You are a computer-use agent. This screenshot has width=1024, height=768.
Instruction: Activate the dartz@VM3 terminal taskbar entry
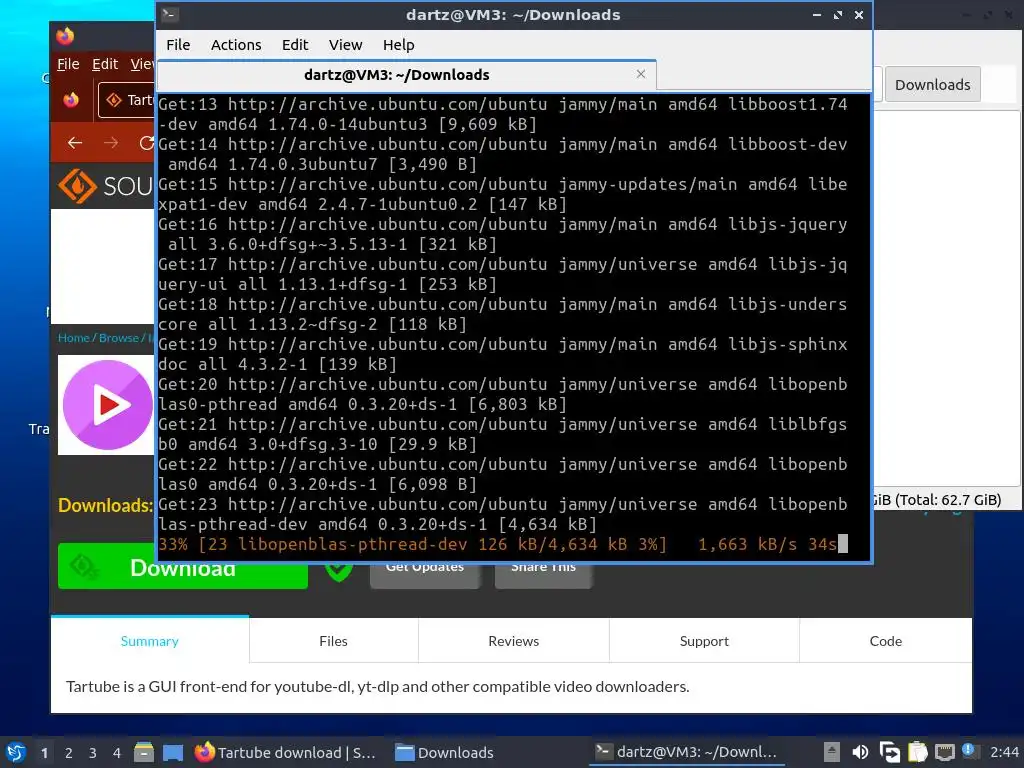coord(687,752)
